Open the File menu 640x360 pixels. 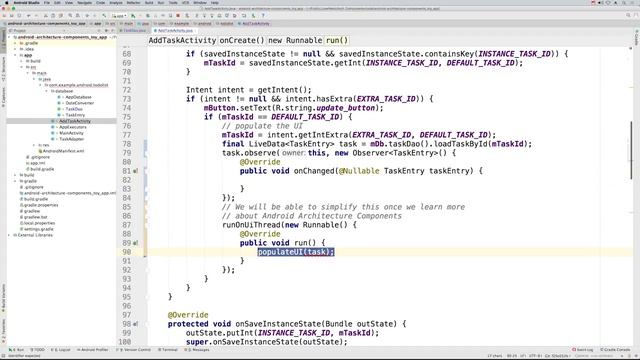47,2
